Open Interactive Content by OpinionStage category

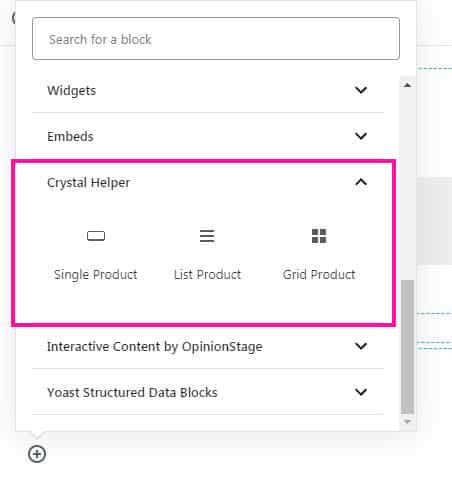tap(155, 347)
